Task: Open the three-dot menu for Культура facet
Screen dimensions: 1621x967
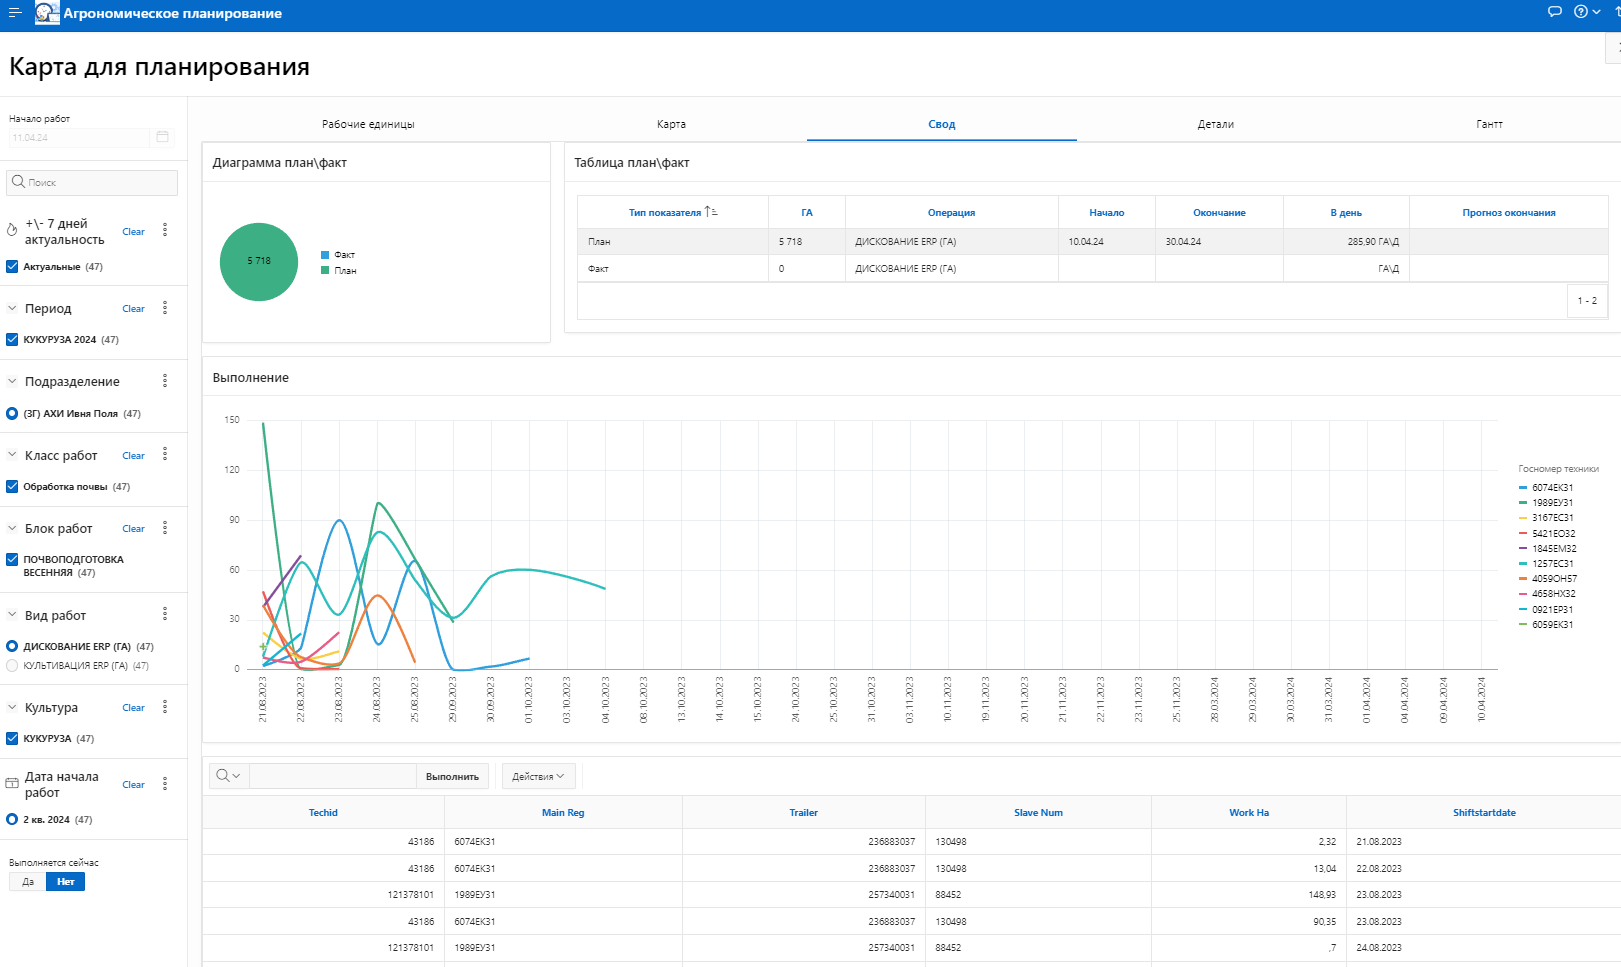Action: tap(165, 707)
